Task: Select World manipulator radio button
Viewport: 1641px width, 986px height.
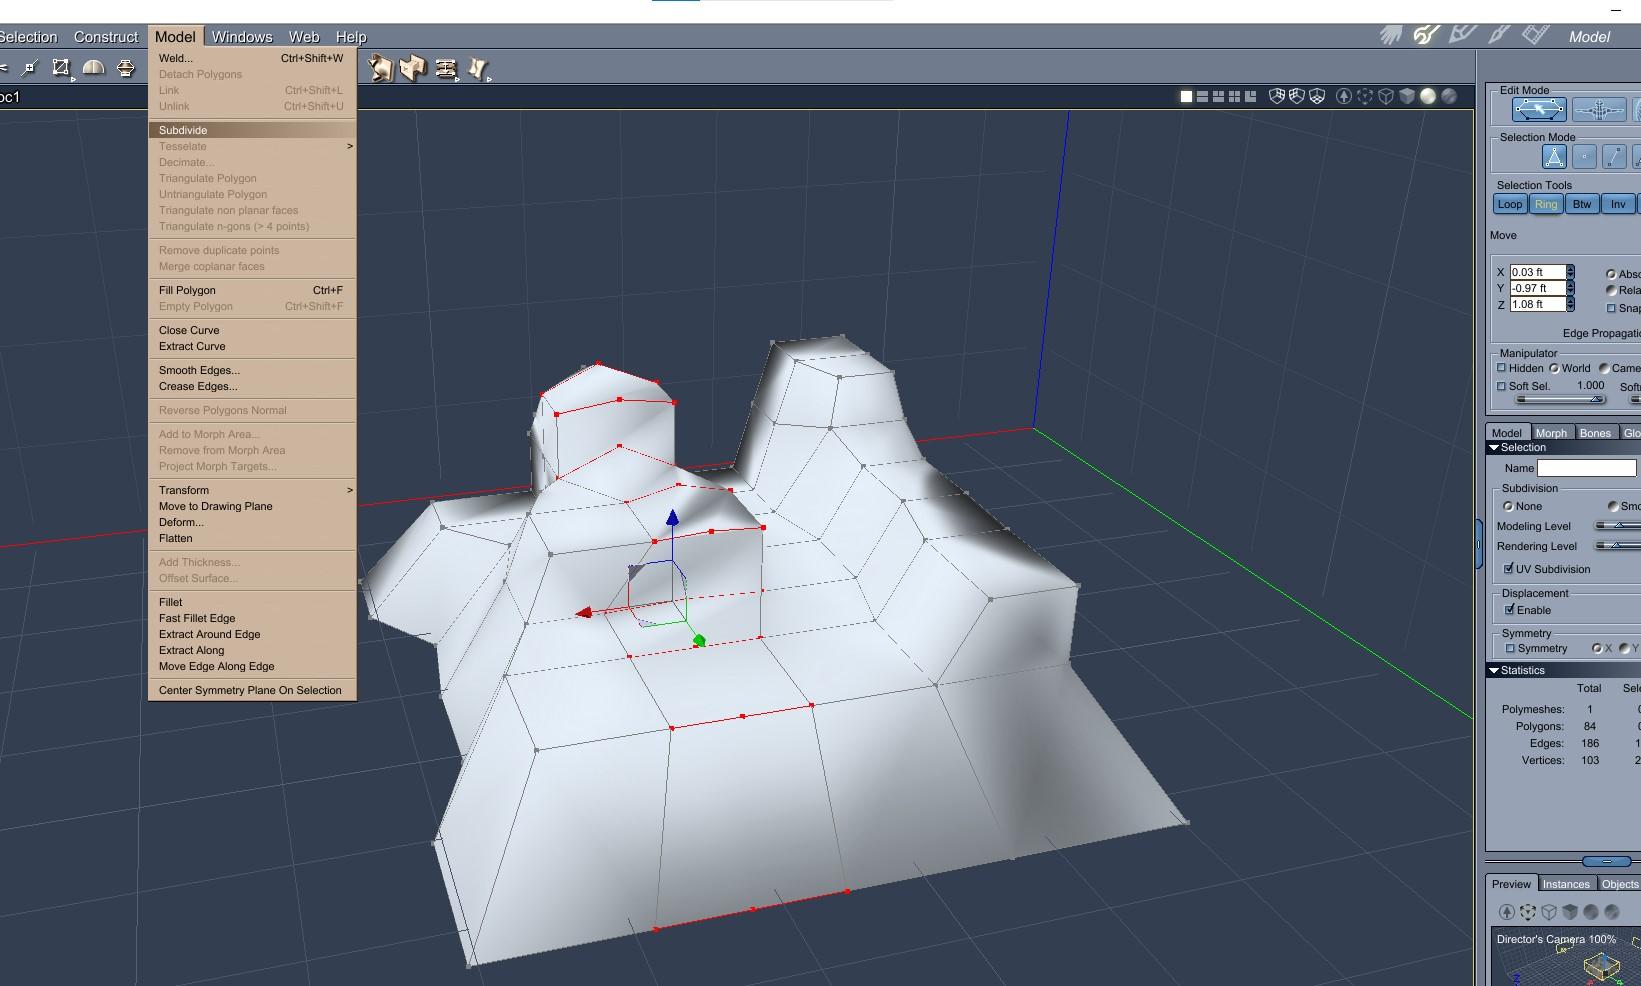Action: point(1555,368)
